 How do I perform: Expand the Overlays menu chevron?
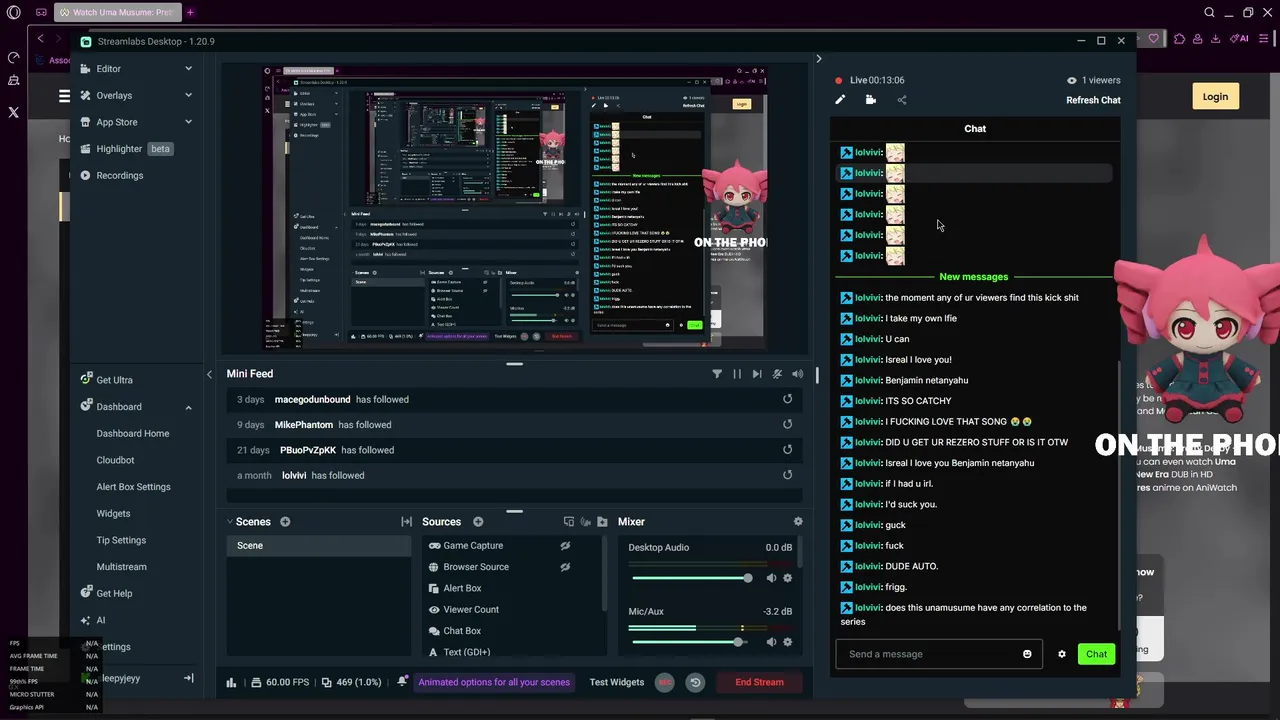188,95
